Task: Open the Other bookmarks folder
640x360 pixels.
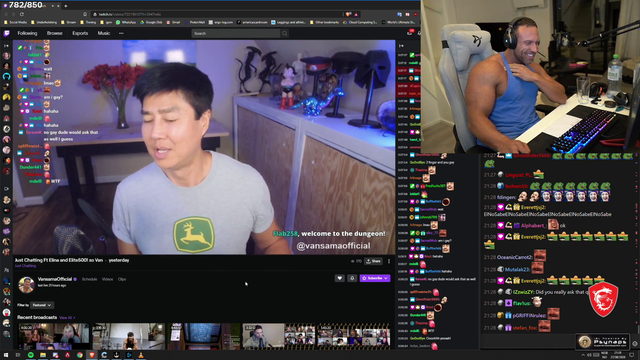Action: click(x=325, y=22)
